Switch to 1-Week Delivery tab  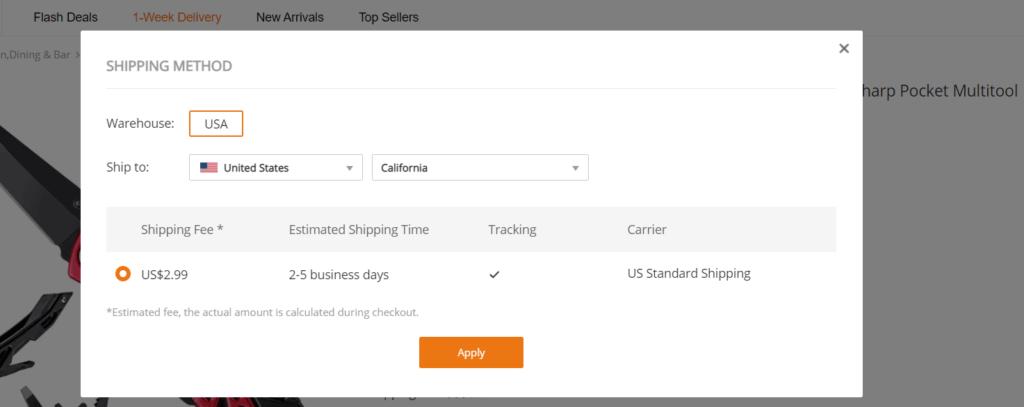(177, 17)
